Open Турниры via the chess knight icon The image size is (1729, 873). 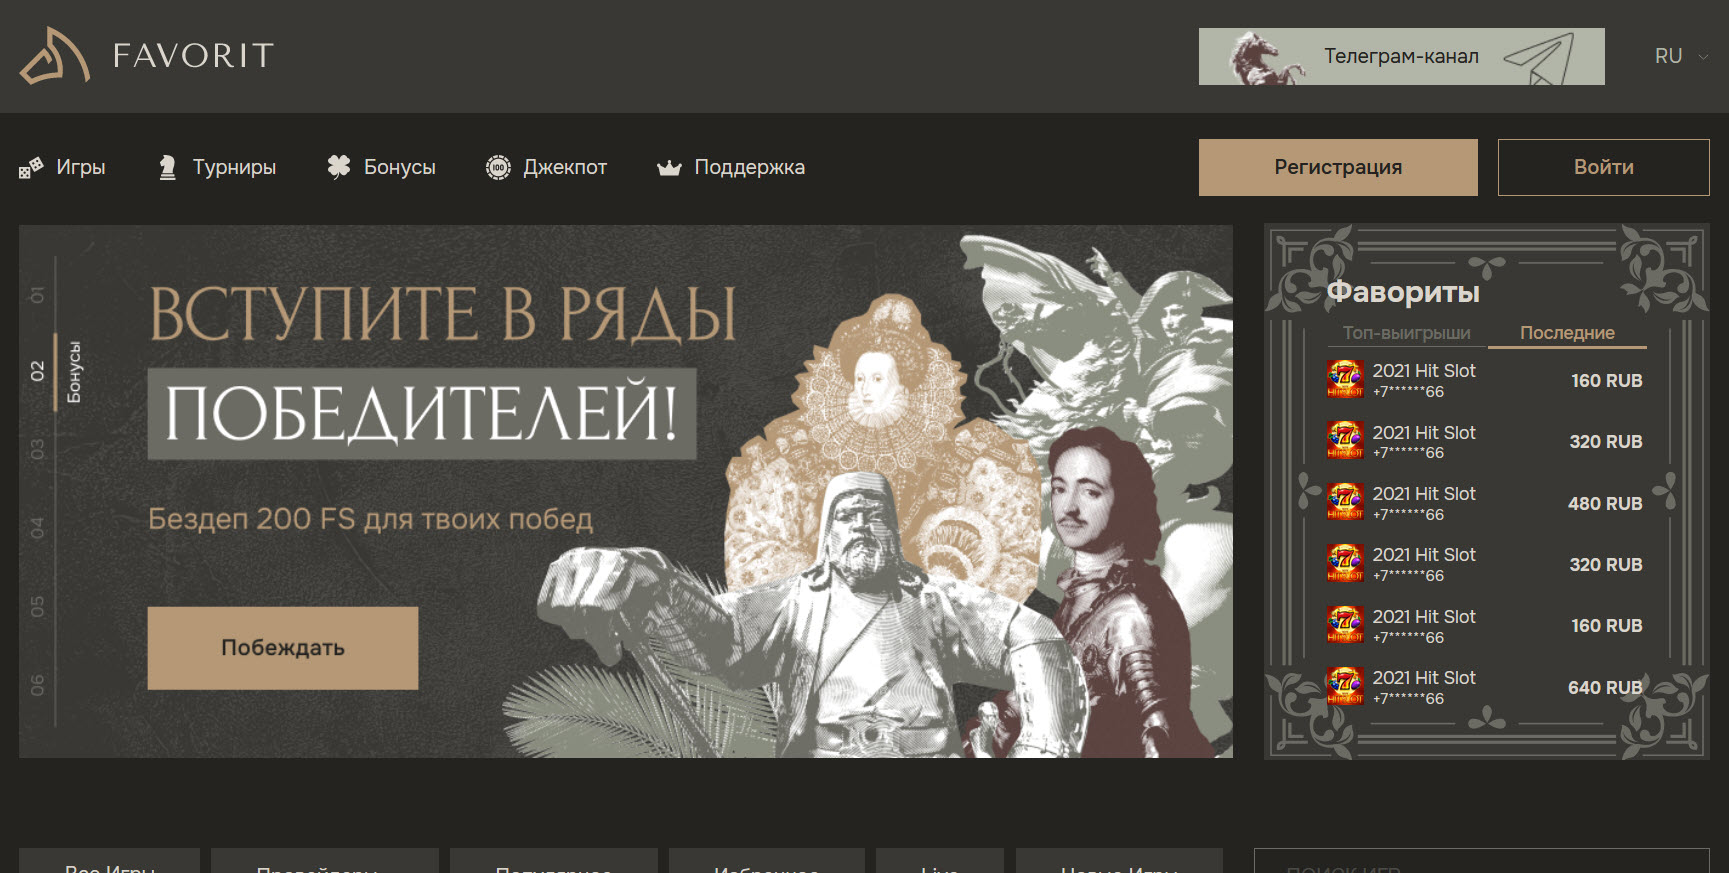(x=168, y=167)
